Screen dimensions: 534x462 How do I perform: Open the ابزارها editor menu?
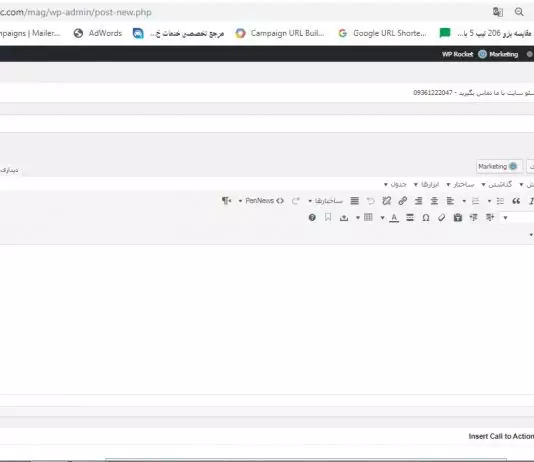point(427,185)
